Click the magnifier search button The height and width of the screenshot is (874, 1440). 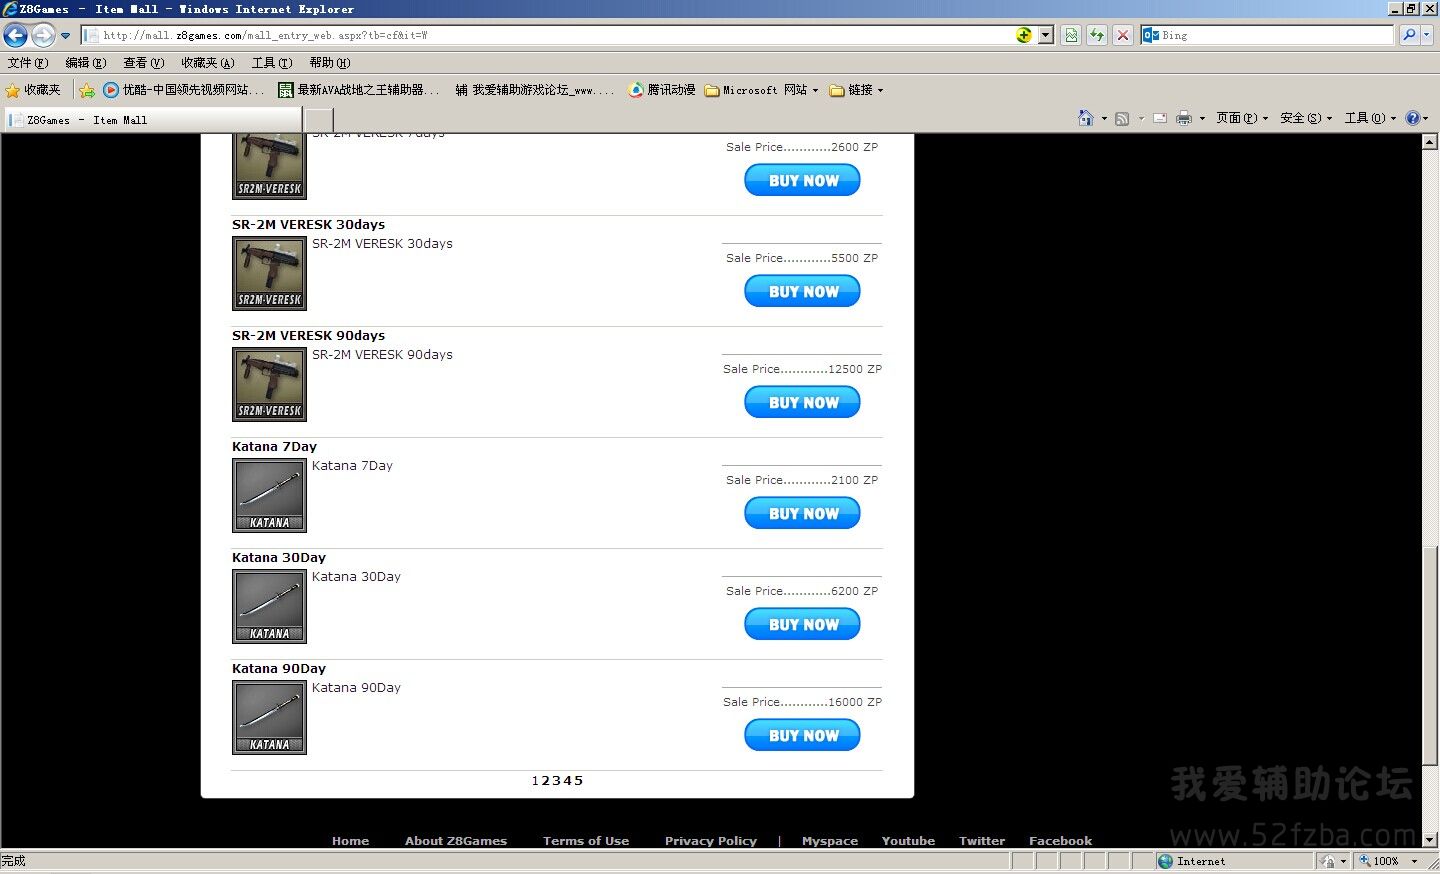(1409, 35)
